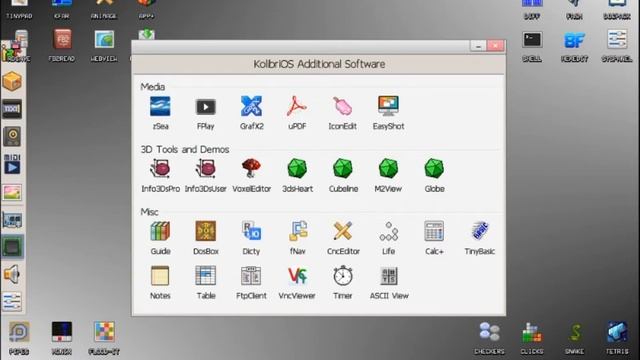
Task: Launch the CHECKERS game icon
Action: point(489,332)
